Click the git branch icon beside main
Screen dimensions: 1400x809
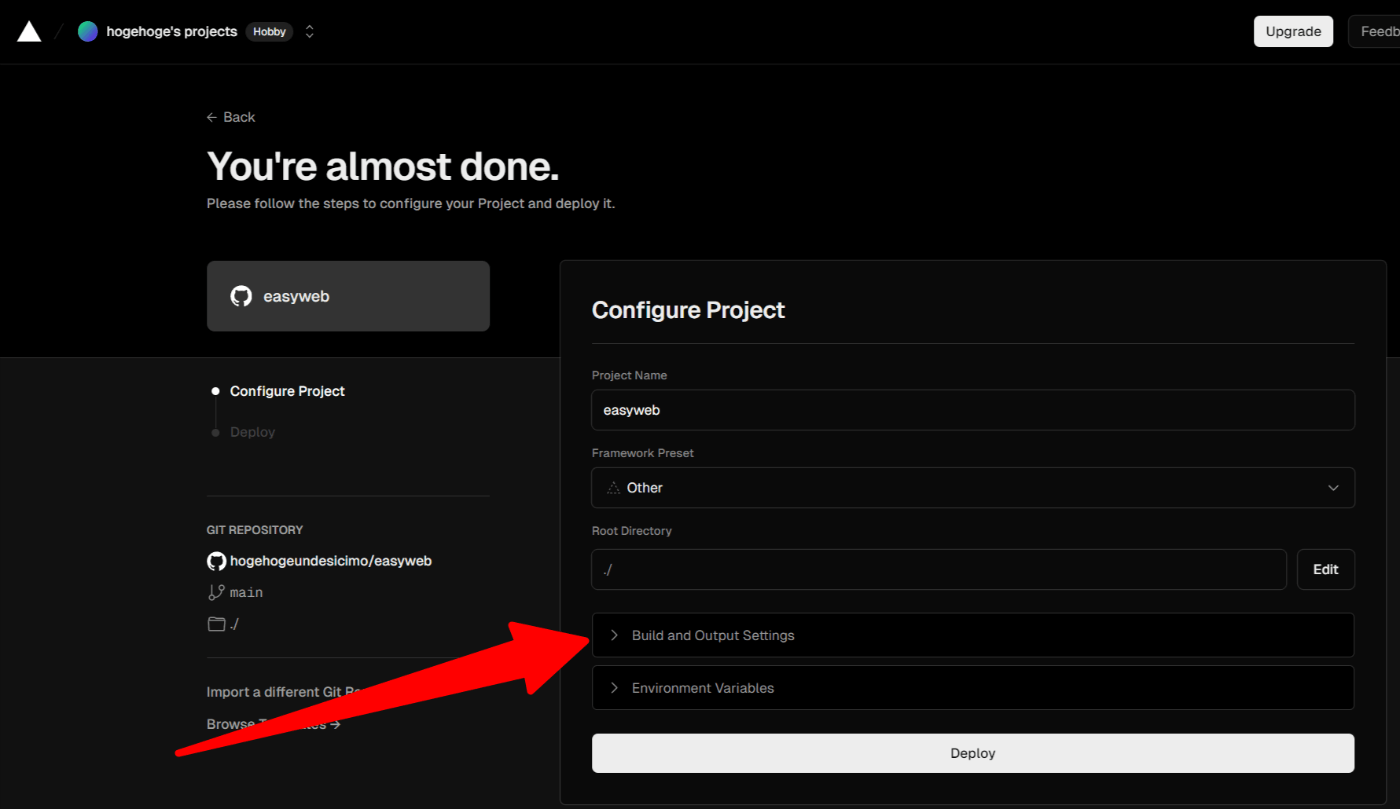pyautogui.click(x=216, y=592)
